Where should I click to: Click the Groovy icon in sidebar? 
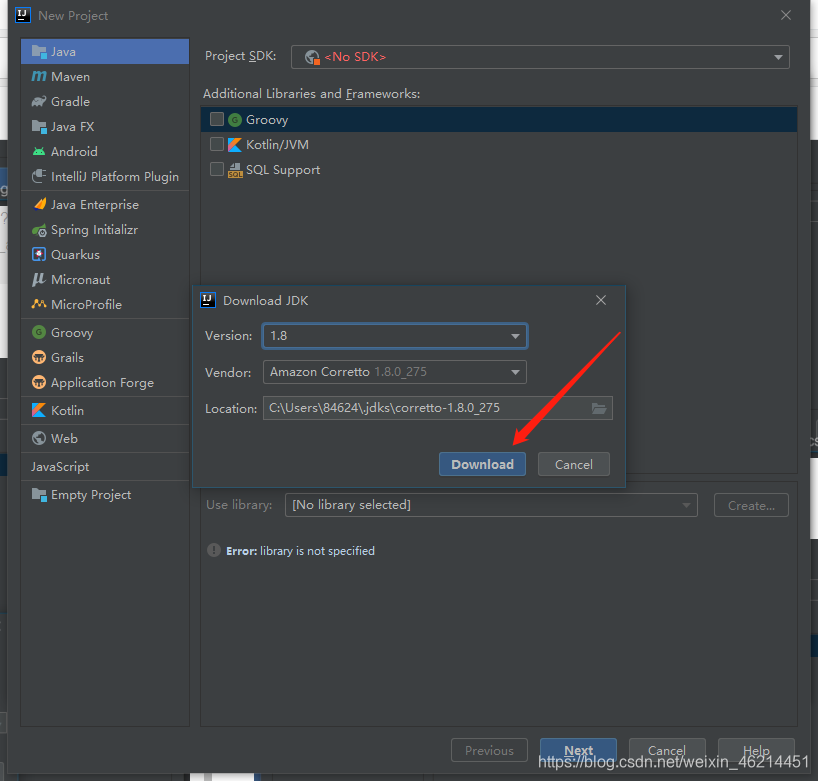pyautogui.click(x=39, y=332)
